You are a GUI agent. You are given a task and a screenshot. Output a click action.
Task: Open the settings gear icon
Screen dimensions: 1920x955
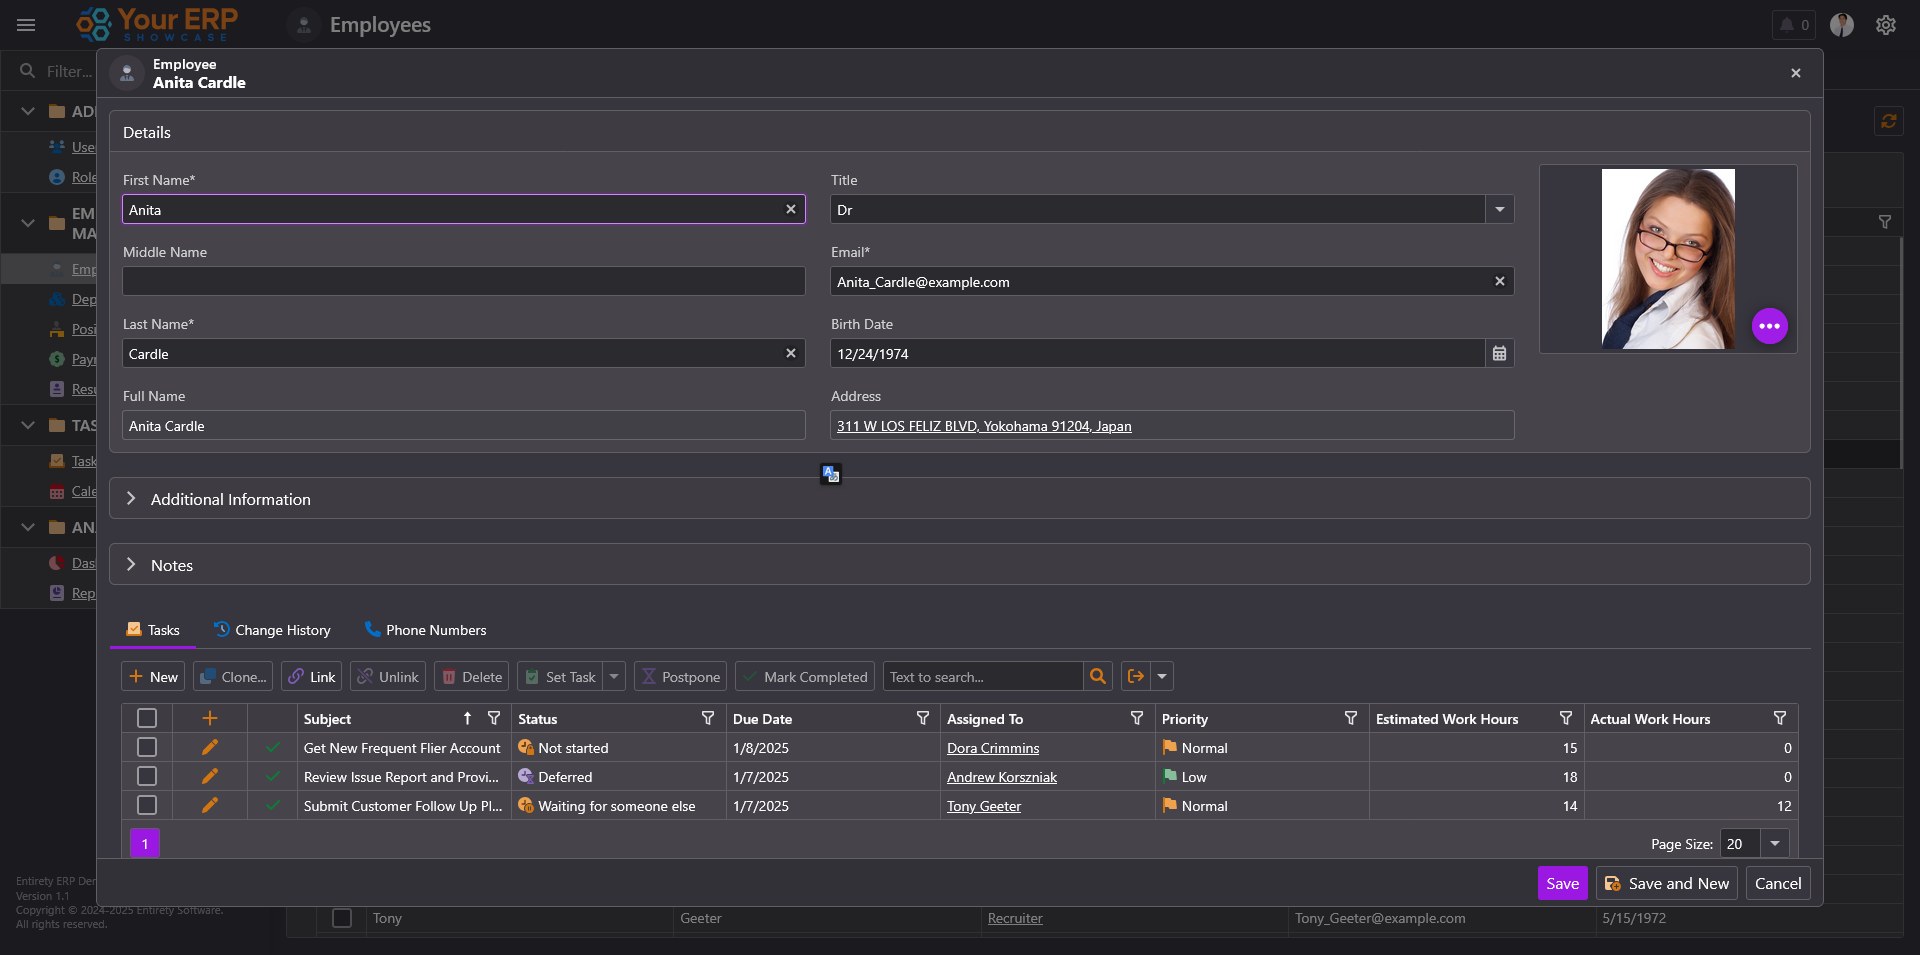click(1885, 25)
